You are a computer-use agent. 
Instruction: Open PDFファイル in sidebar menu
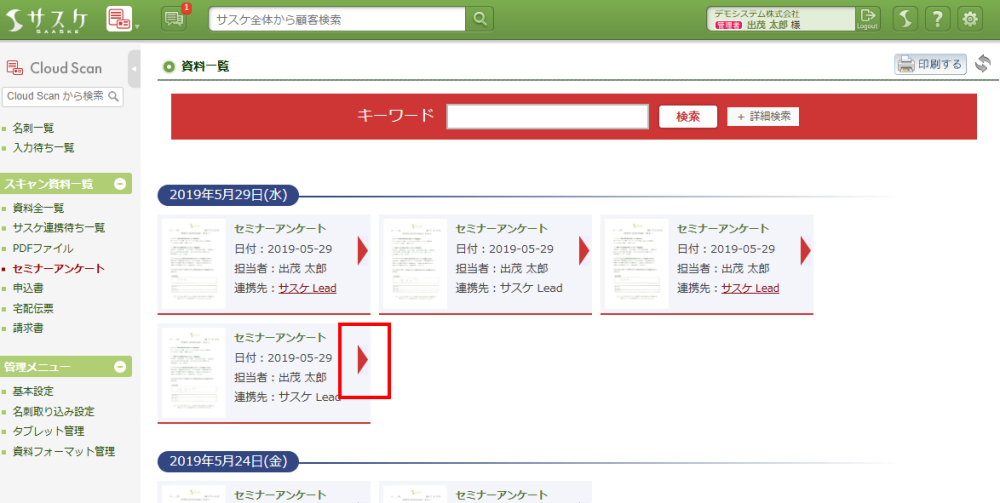[x=42, y=248]
